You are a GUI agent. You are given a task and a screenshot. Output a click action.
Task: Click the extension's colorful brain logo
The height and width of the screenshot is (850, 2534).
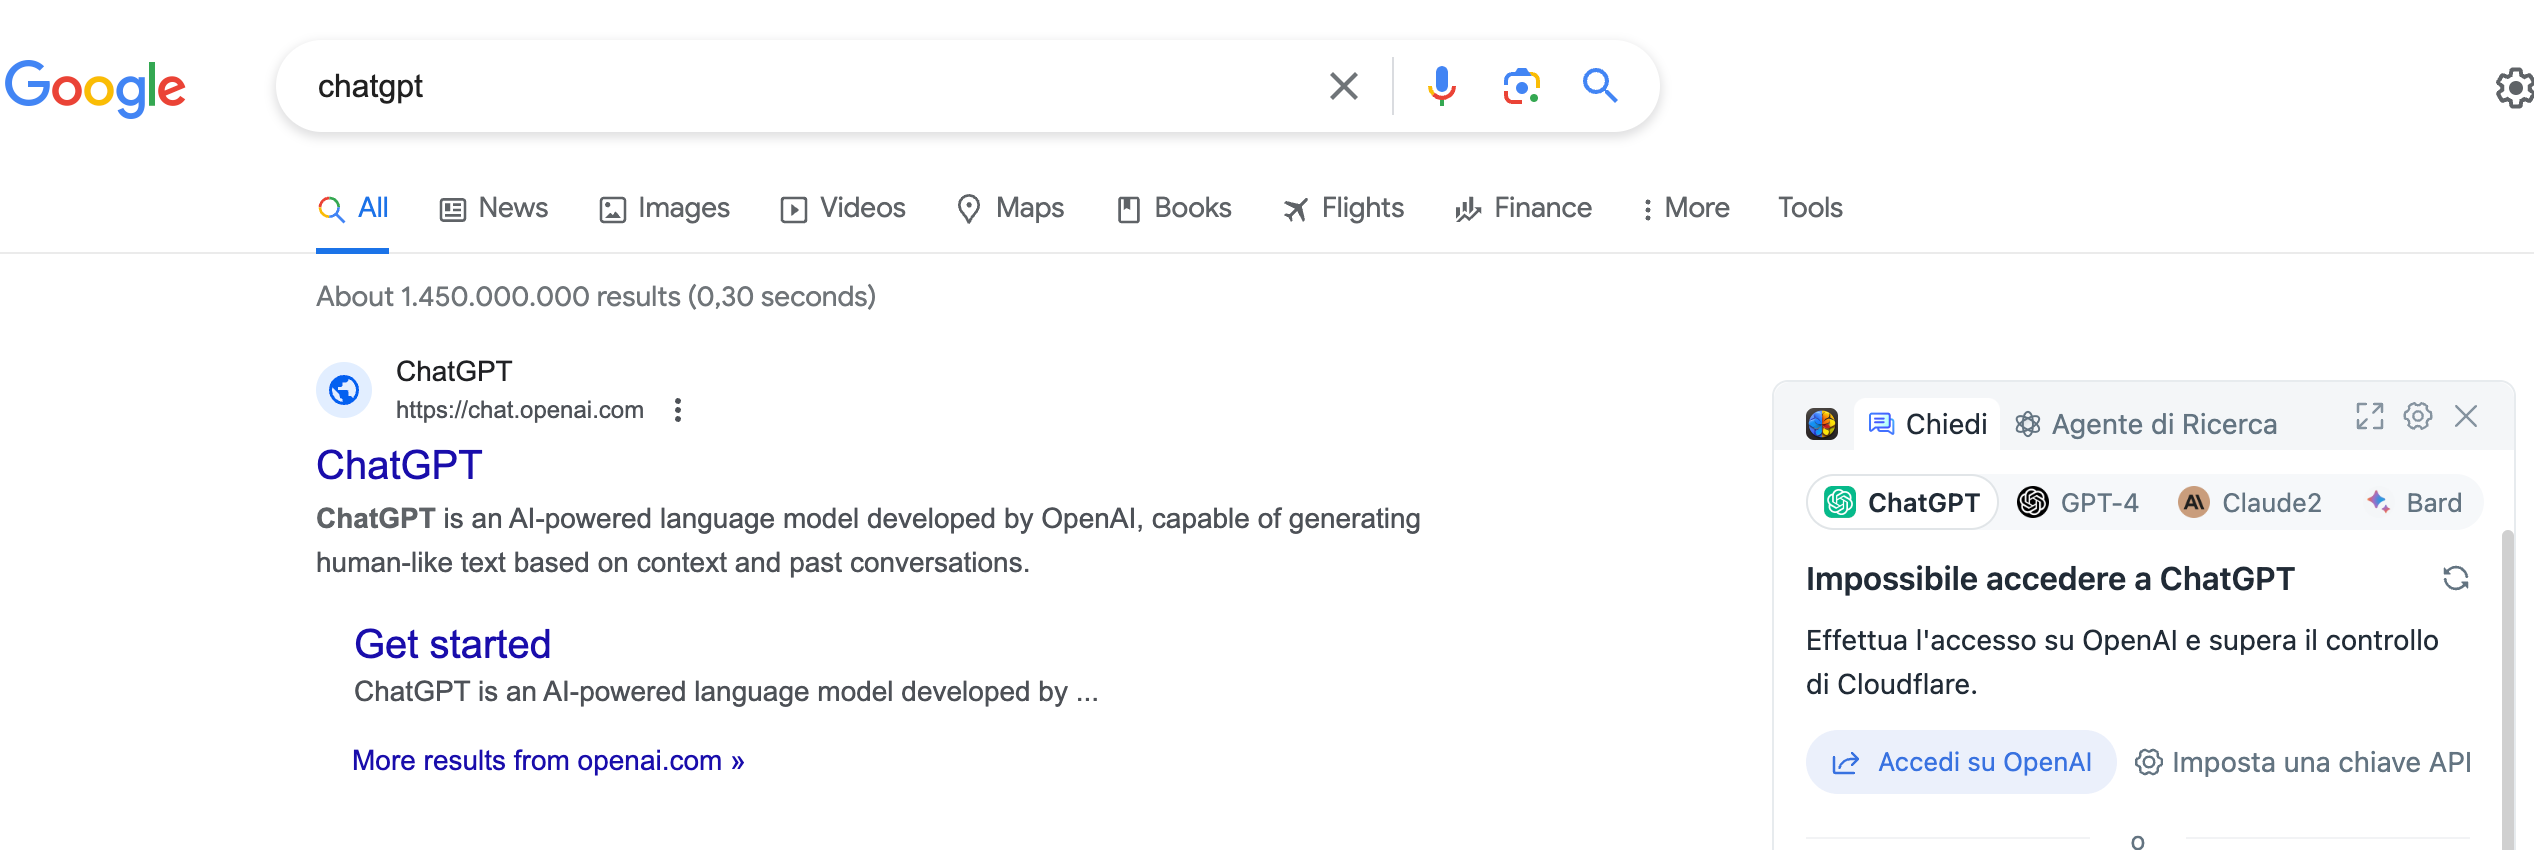pos(1822,424)
